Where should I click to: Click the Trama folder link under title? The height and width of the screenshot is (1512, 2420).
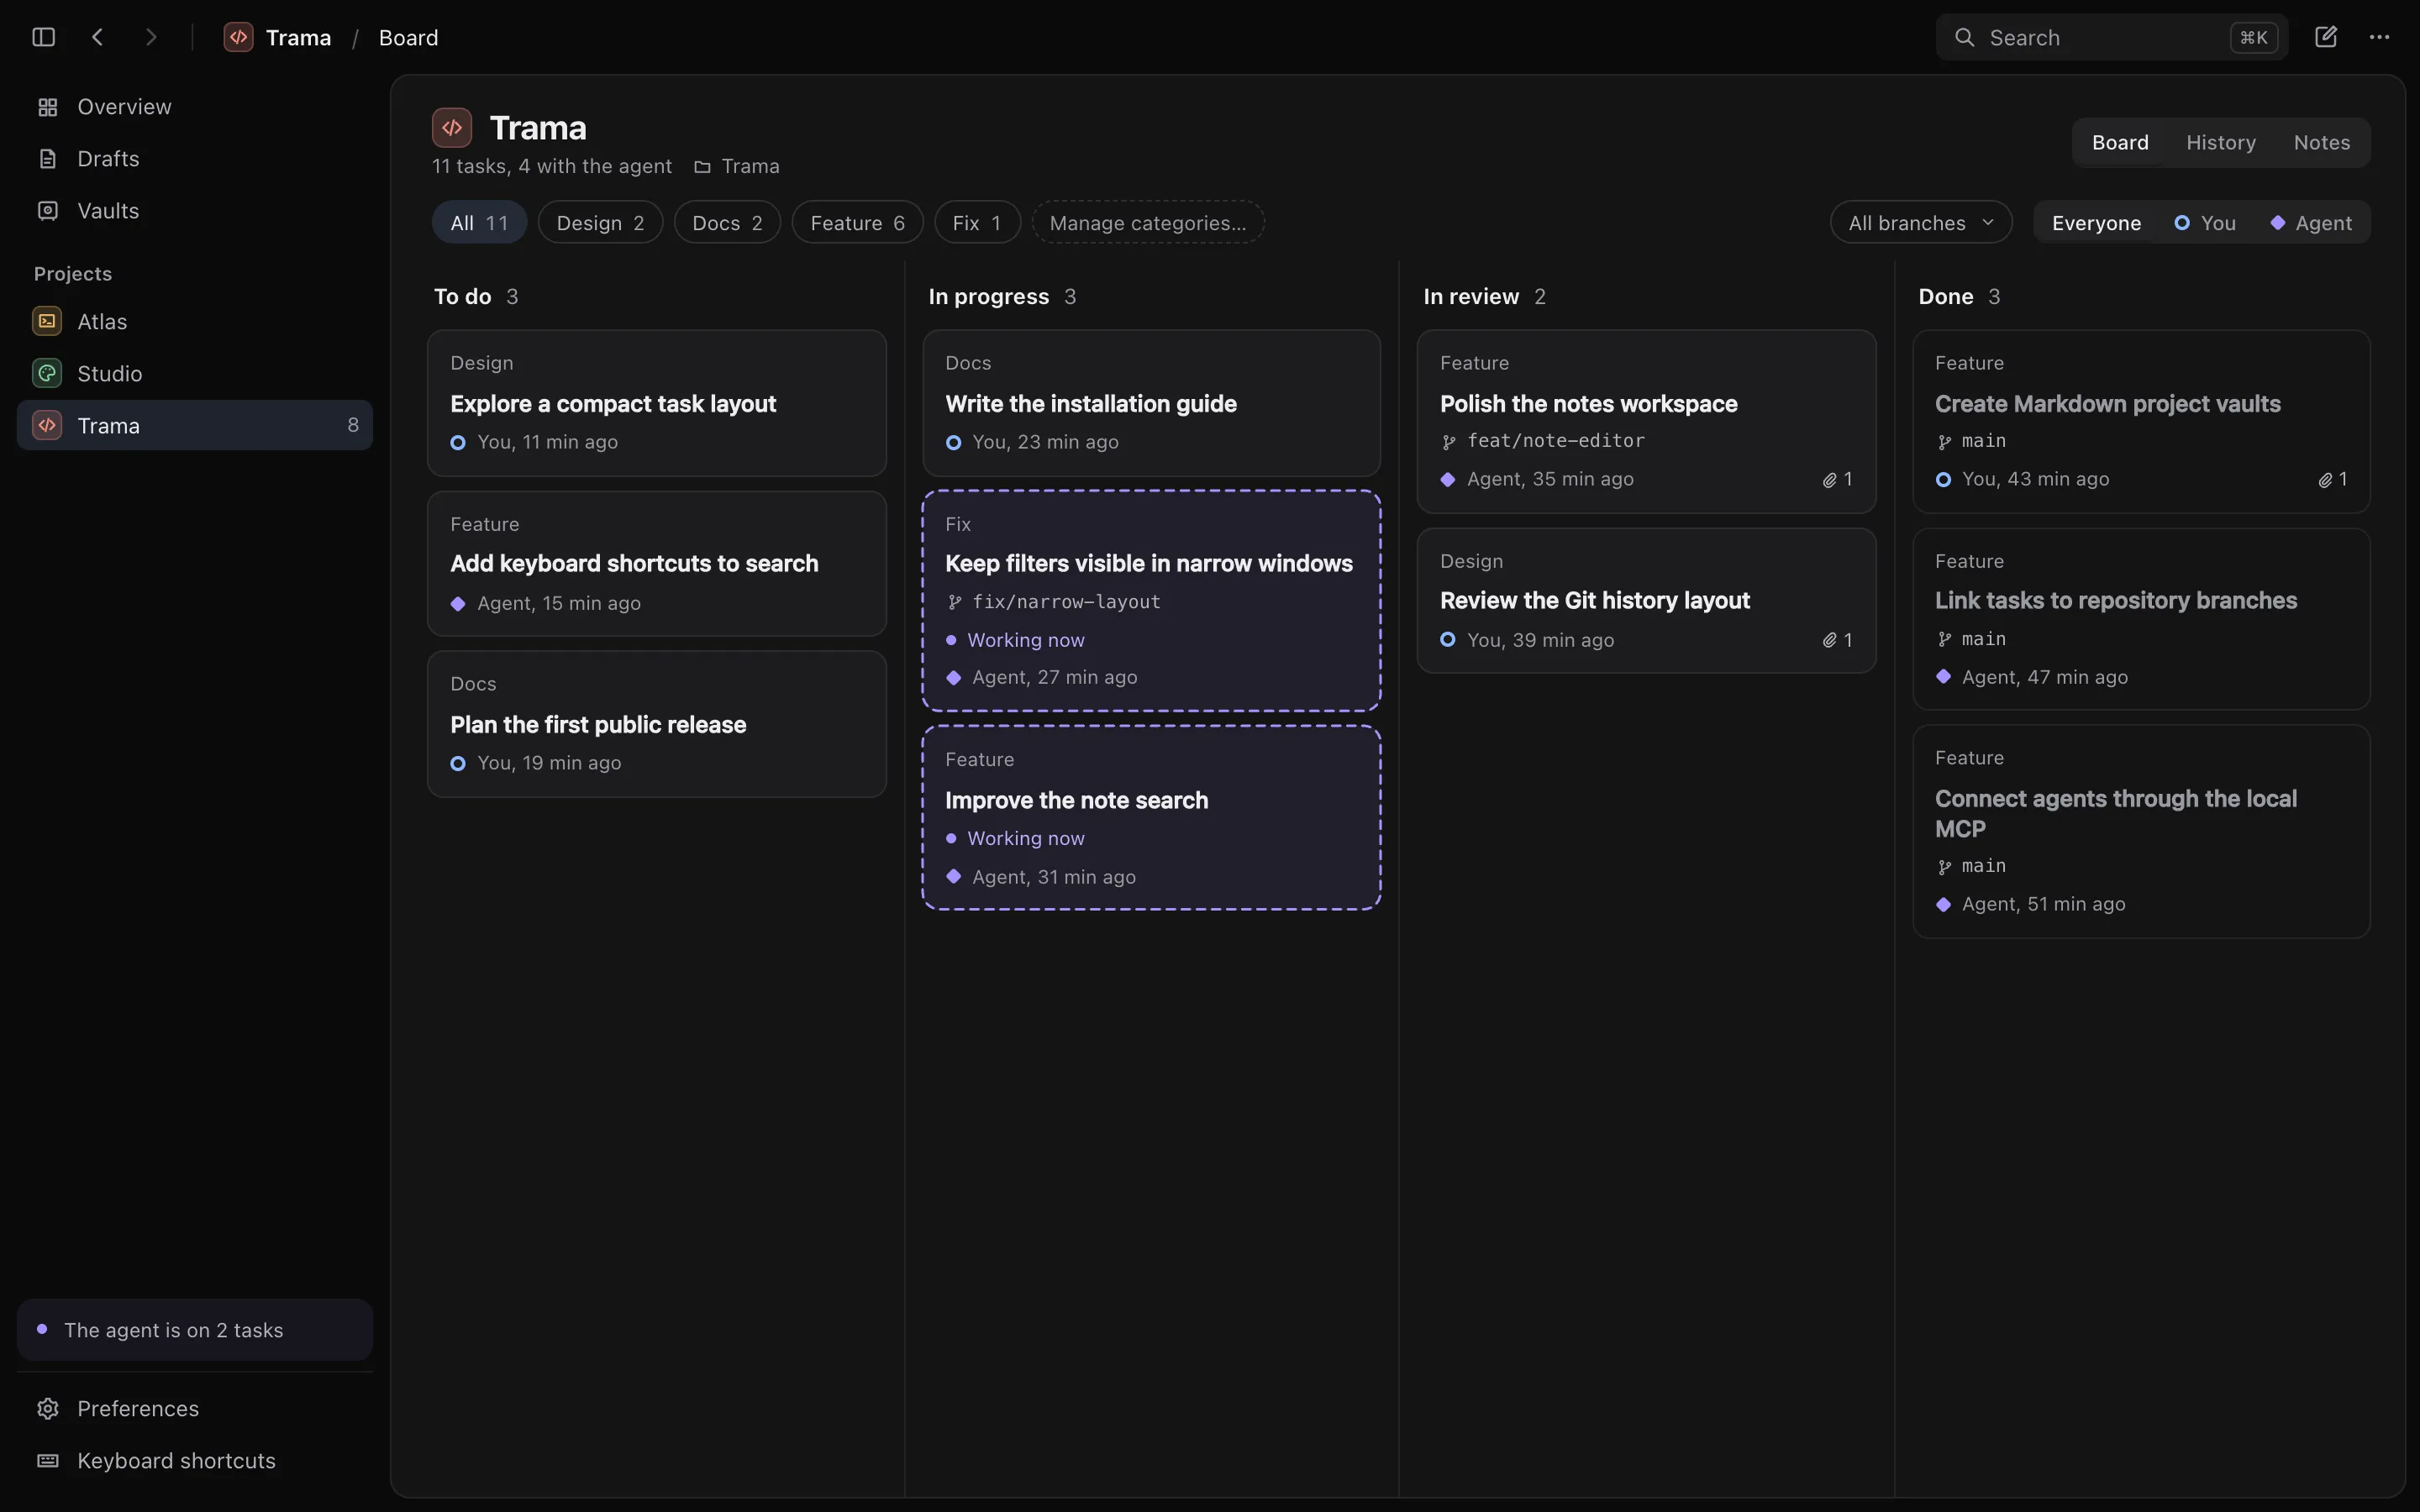tap(737, 166)
